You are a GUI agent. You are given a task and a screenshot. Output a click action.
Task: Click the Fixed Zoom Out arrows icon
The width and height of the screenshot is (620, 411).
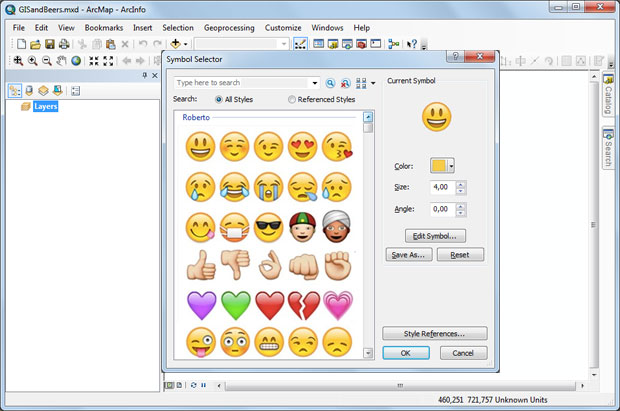tap(108, 61)
